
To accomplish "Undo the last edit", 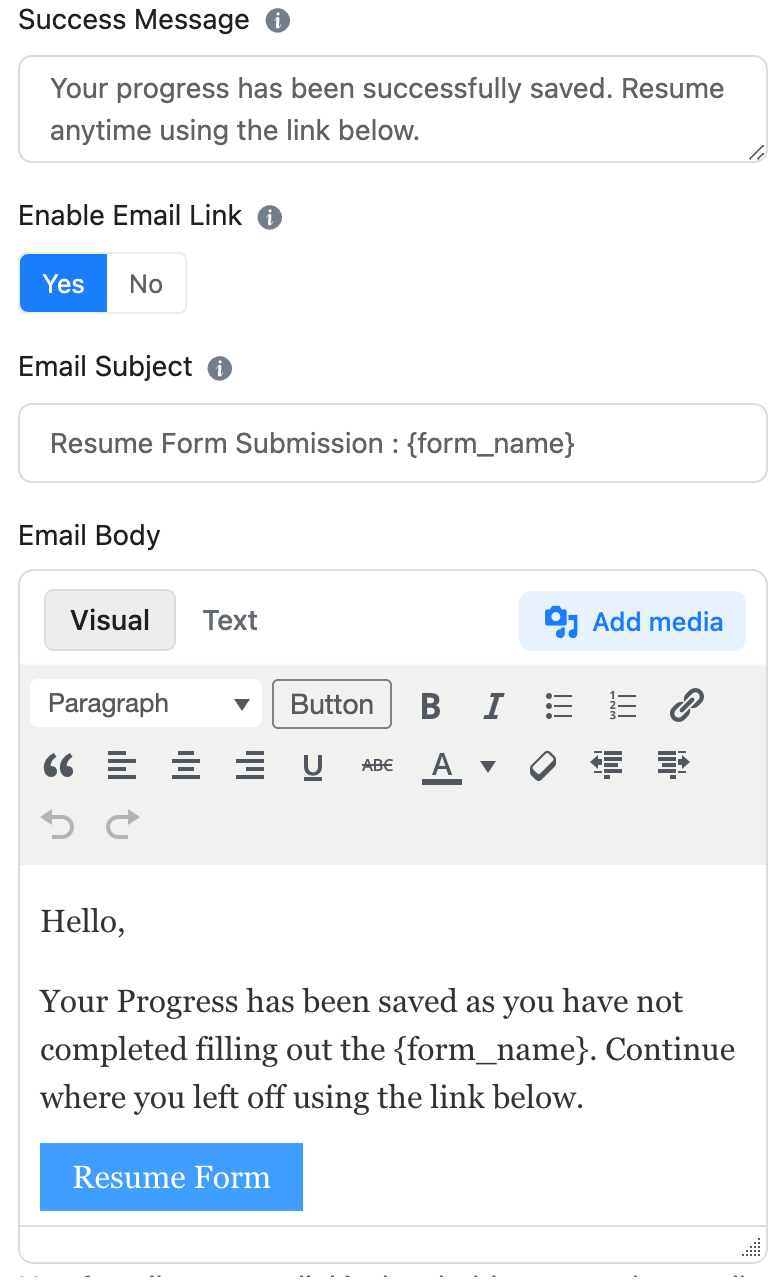I will pos(58,825).
